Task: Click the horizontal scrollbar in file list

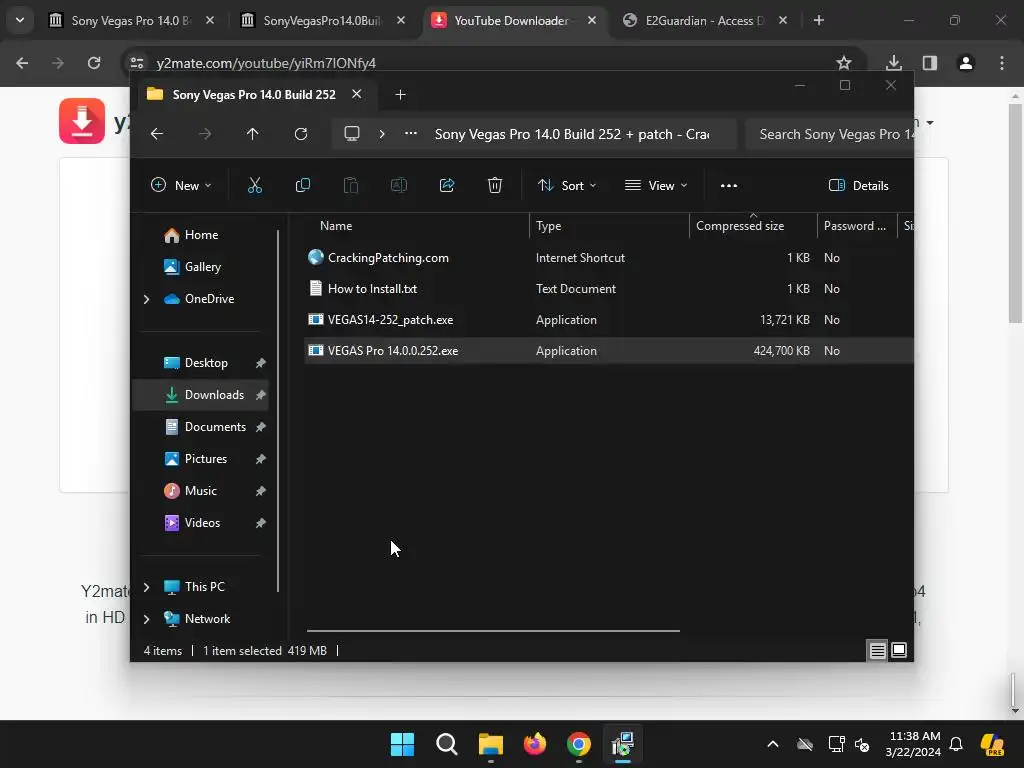Action: click(x=493, y=631)
